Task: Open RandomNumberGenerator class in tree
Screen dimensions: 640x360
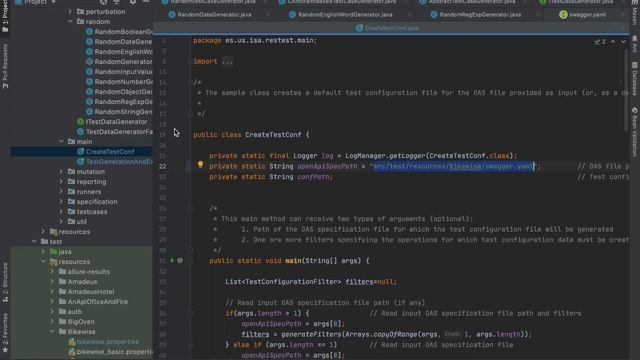Action: point(119,82)
